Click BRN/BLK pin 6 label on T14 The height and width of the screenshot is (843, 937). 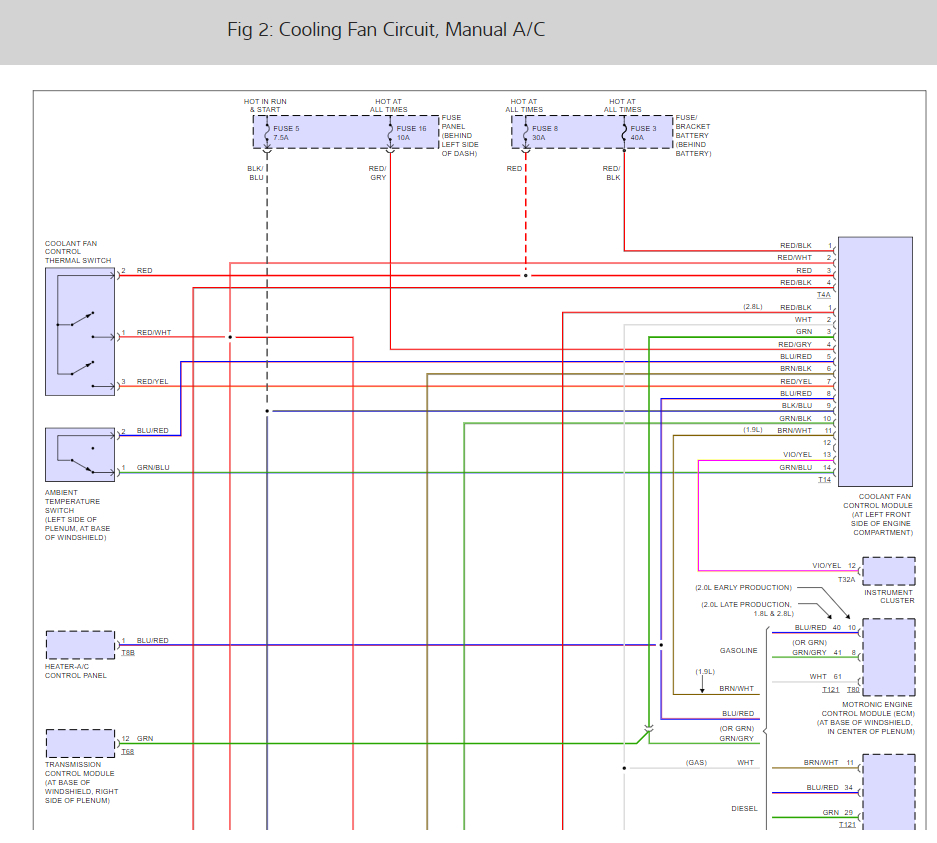806,369
